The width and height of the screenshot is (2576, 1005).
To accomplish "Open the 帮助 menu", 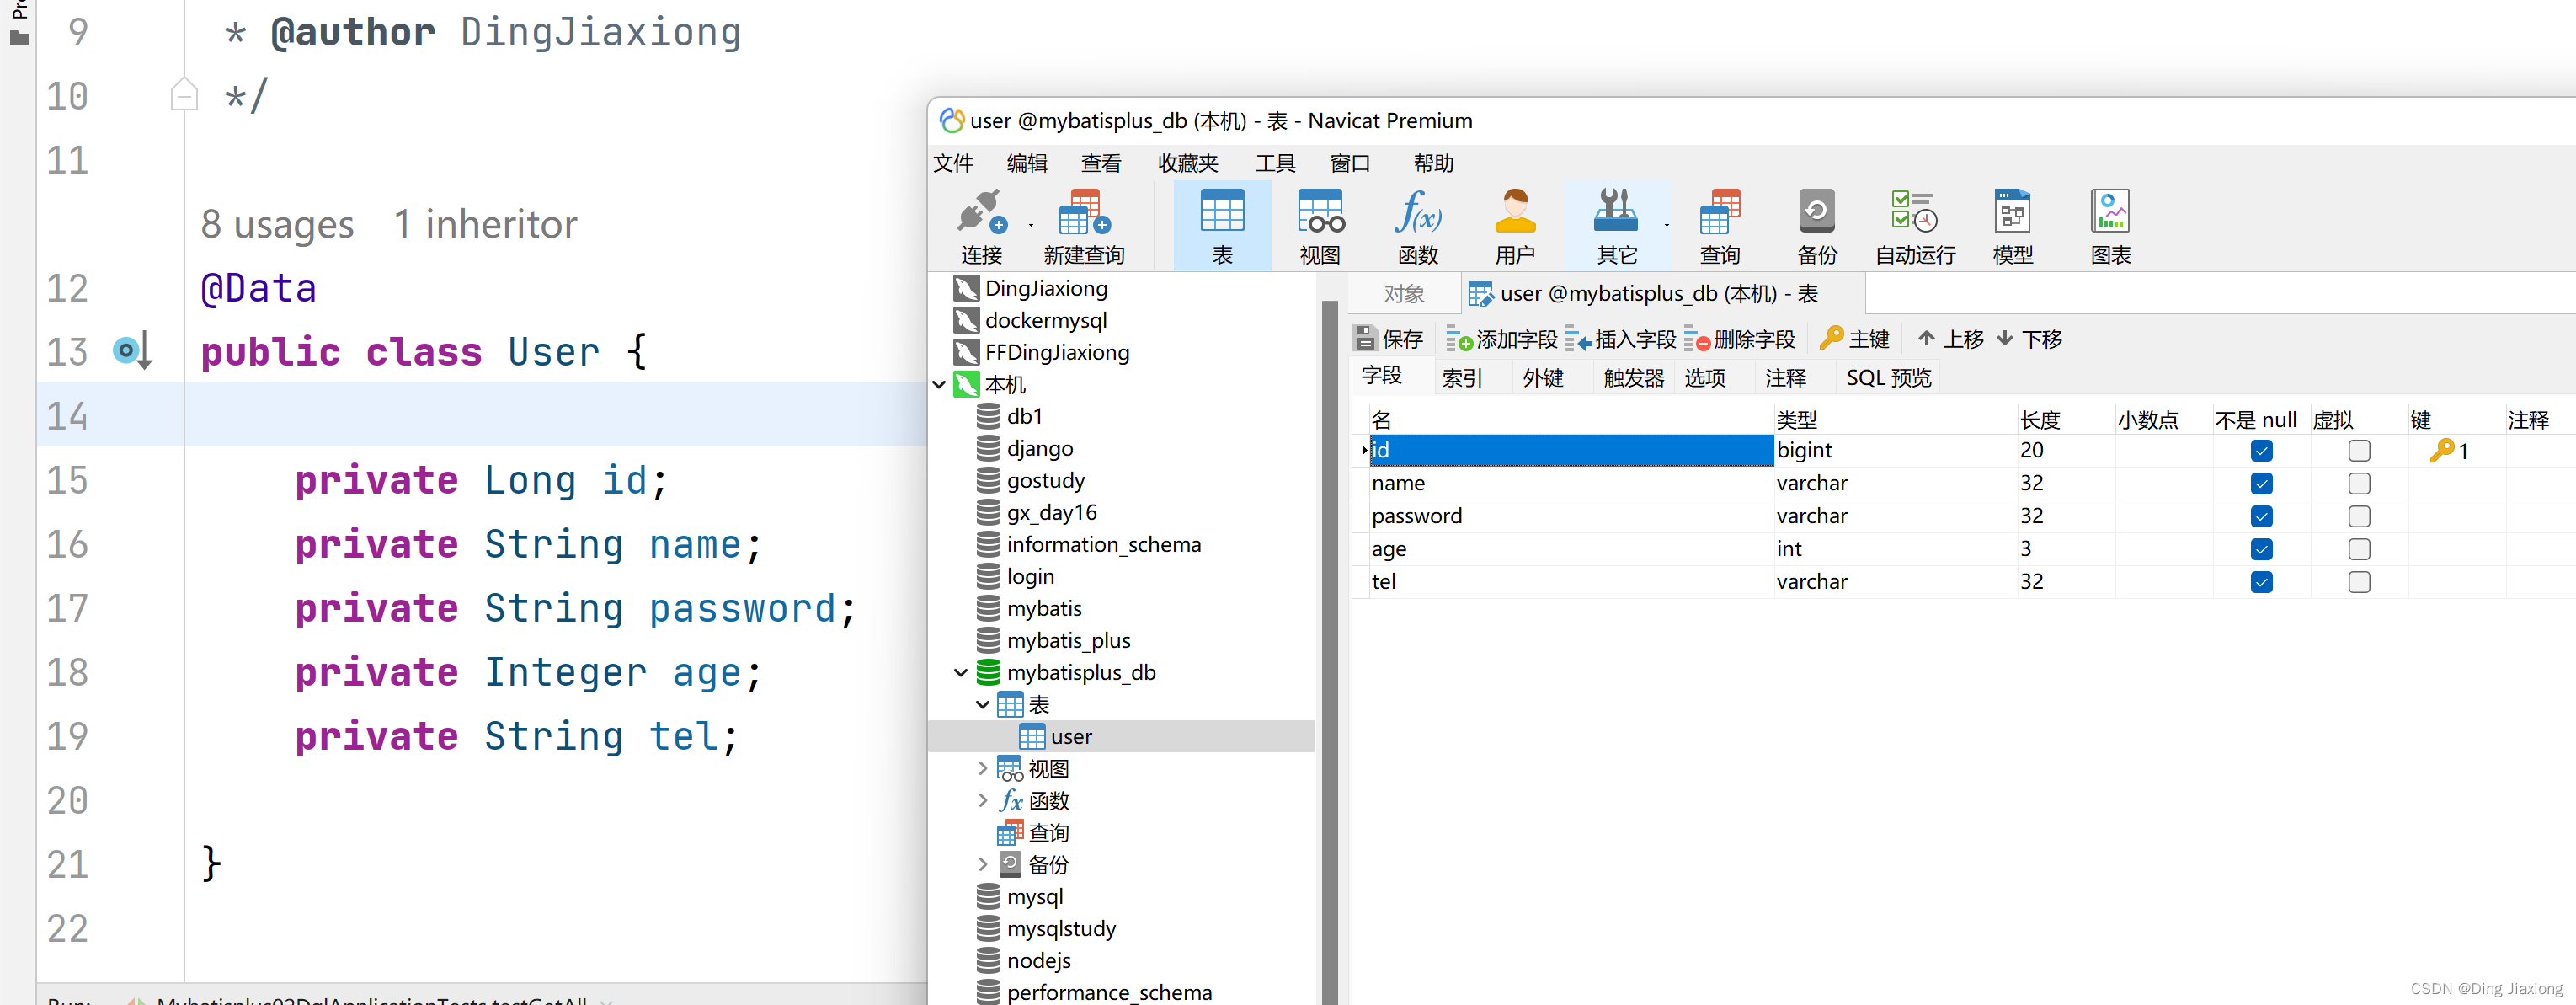I will point(1433,163).
